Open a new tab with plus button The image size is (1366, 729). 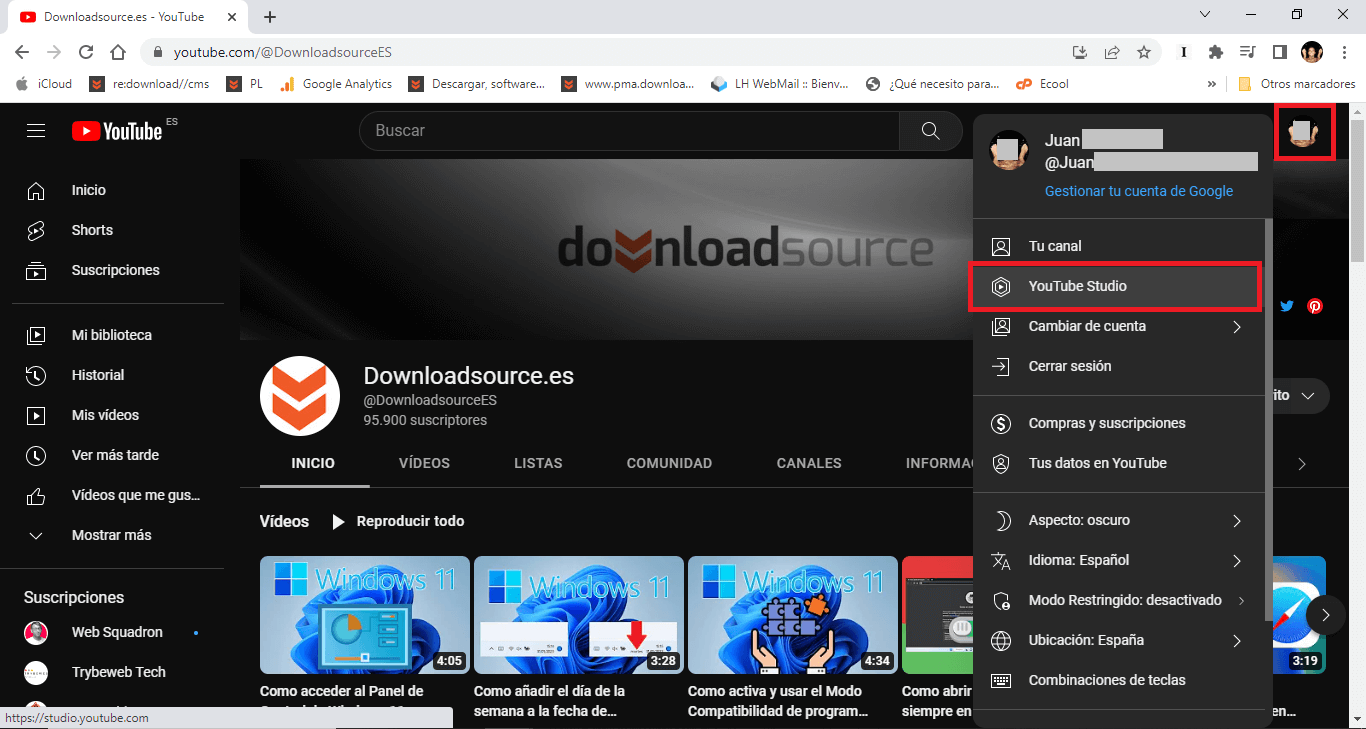[x=270, y=16]
